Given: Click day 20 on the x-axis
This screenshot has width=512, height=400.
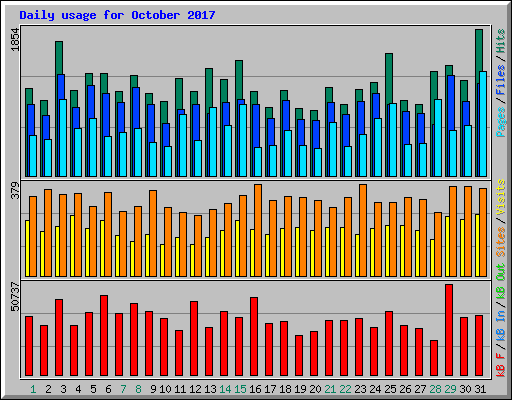Looking at the screenshot, I should tap(315, 389).
